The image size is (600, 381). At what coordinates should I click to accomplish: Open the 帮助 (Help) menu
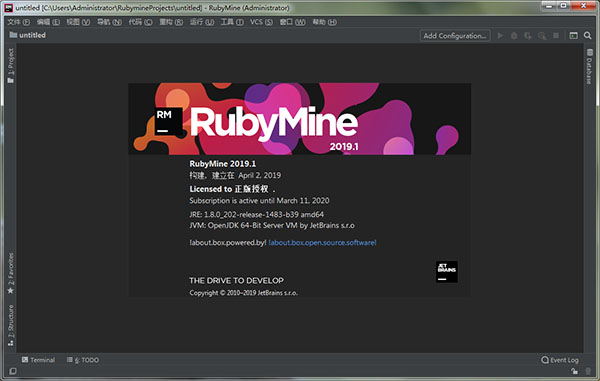click(x=324, y=22)
